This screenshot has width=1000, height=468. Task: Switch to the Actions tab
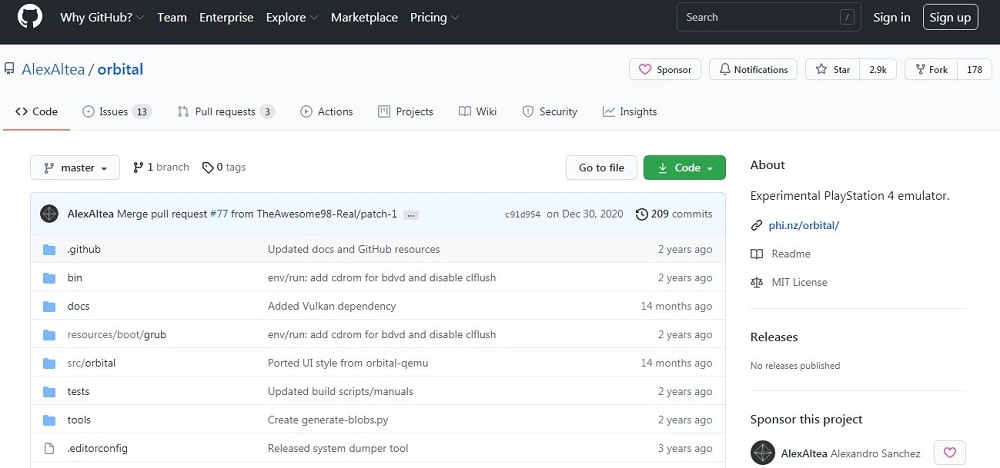pos(327,112)
